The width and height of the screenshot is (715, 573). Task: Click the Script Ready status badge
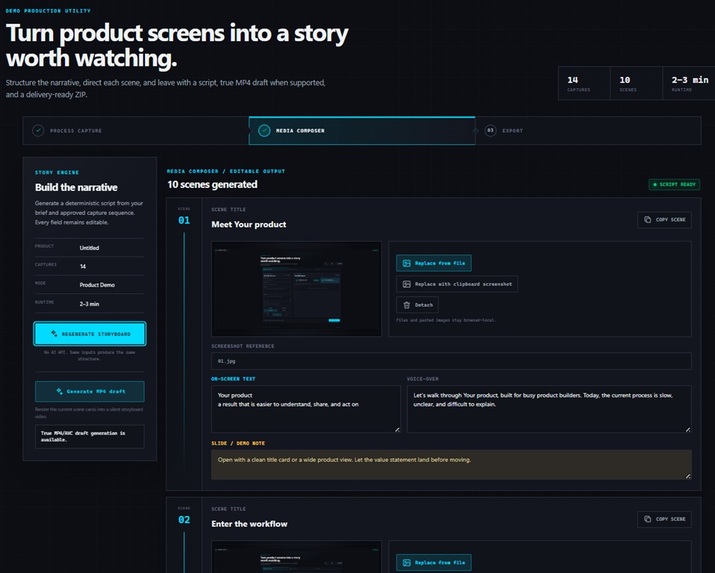(x=674, y=185)
